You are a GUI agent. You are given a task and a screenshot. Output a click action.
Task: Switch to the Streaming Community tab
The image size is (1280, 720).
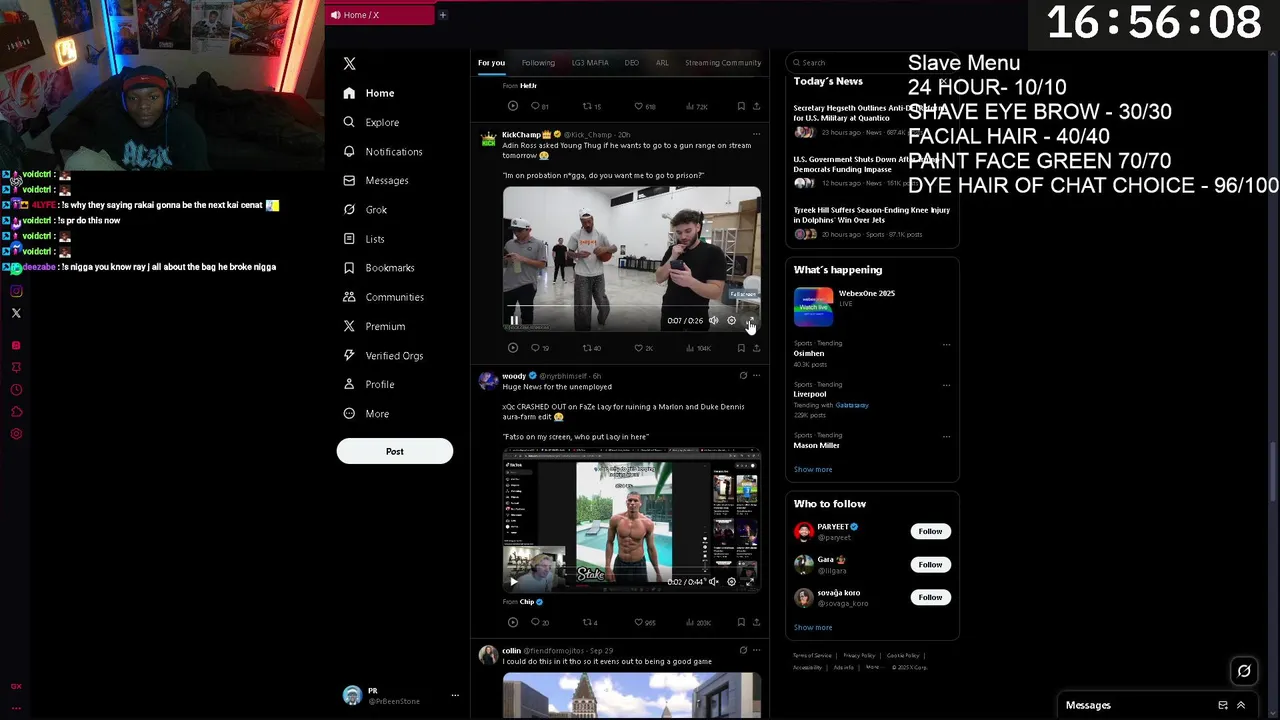[723, 62]
